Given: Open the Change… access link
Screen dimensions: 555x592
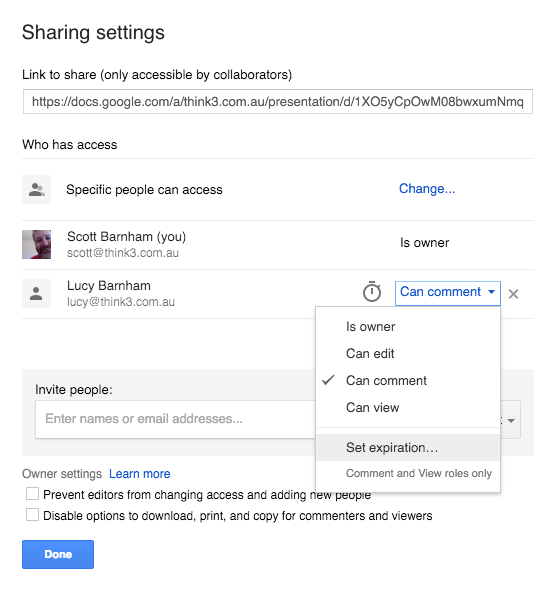Looking at the screenshot, I should click(x=427, y=188).
